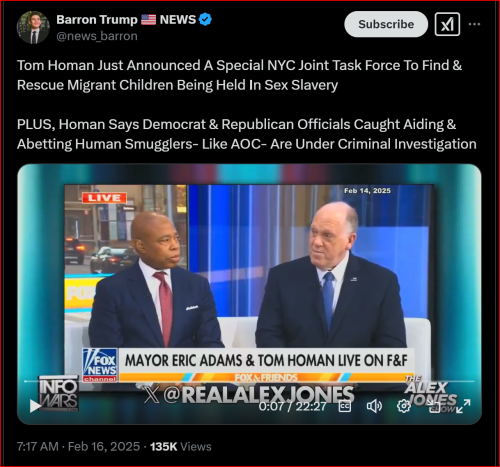Click the video thumbnail showing Fox & Friends

click(249, 283)
